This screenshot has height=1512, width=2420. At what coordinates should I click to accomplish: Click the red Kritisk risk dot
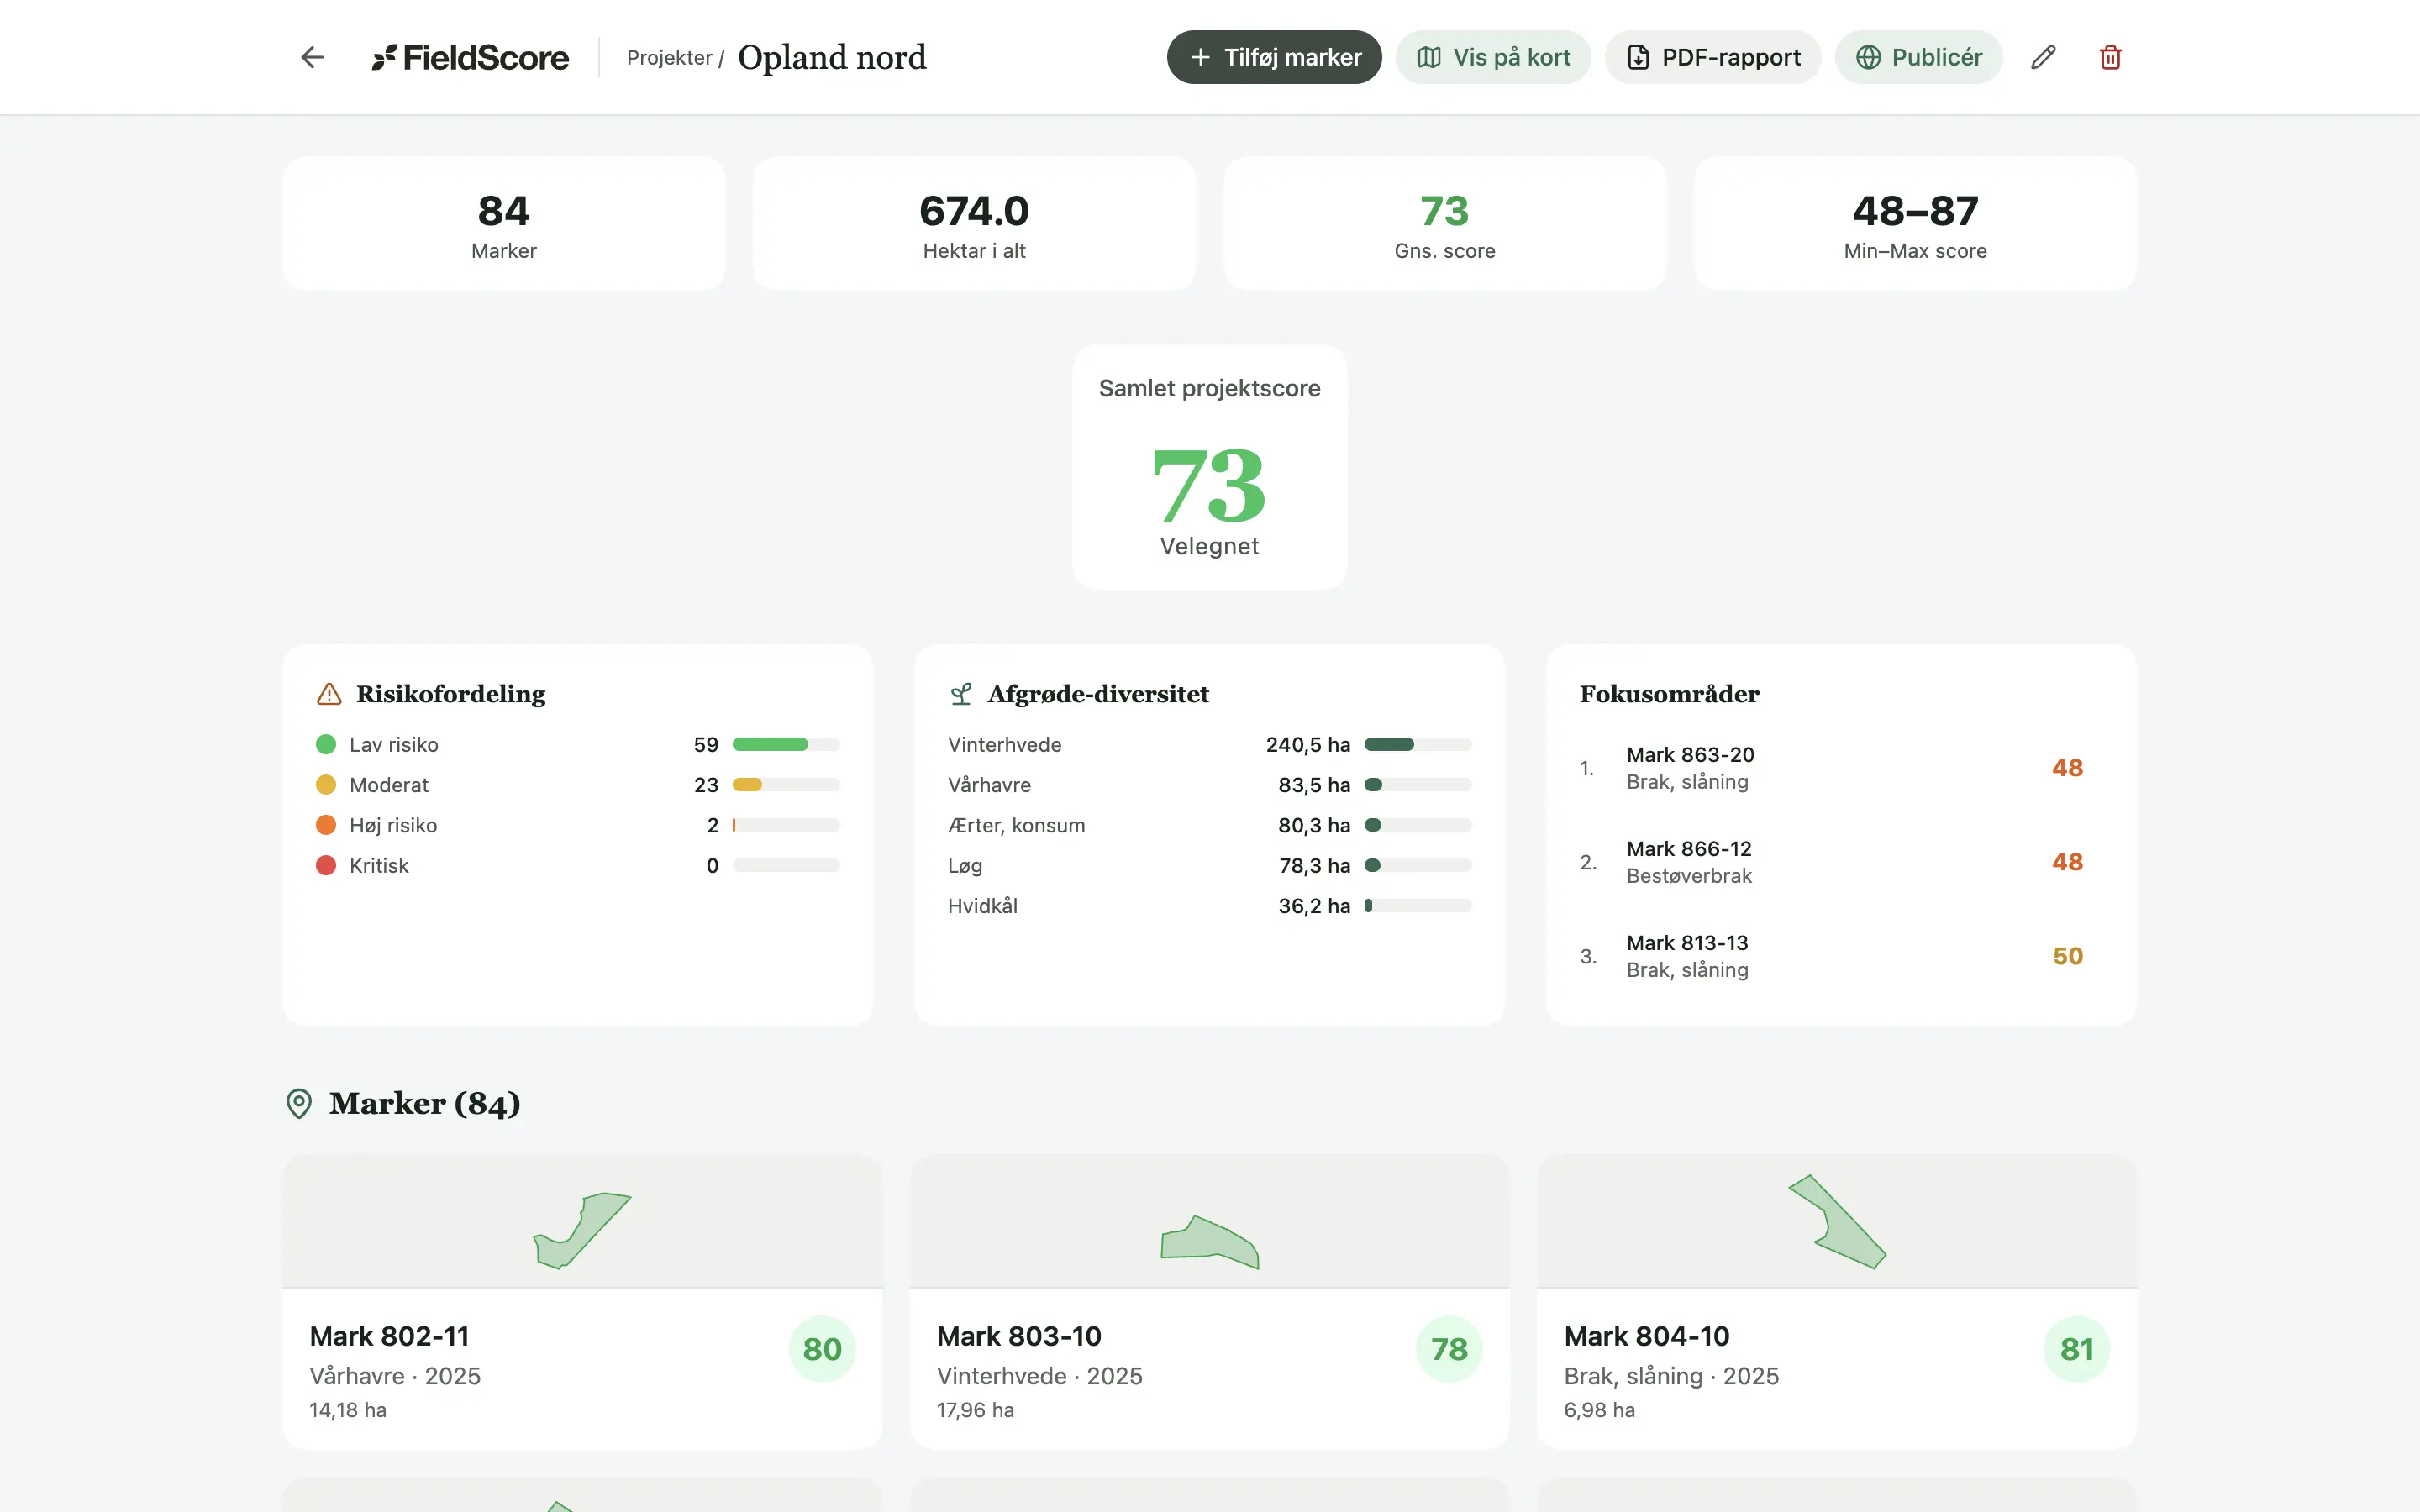click(326, 865)
